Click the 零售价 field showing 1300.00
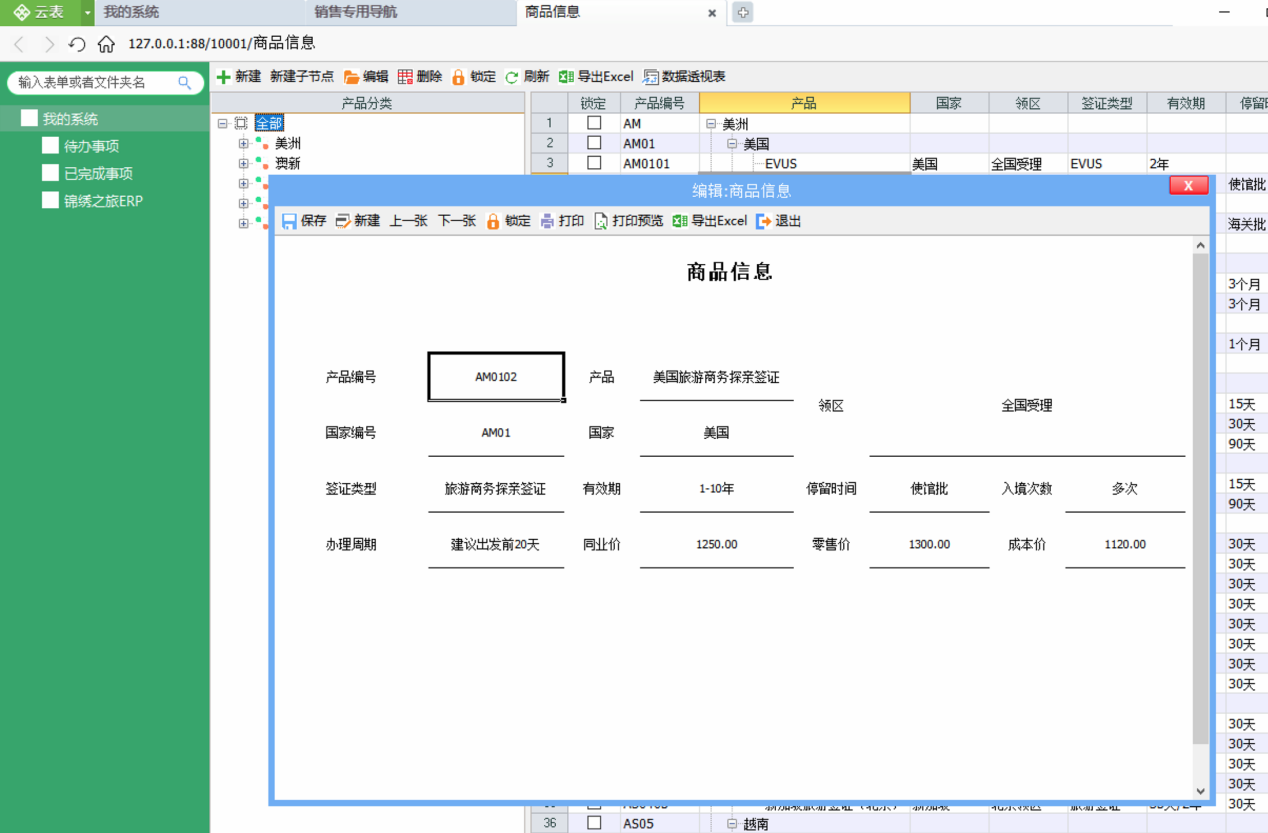 tap(929, 545)
